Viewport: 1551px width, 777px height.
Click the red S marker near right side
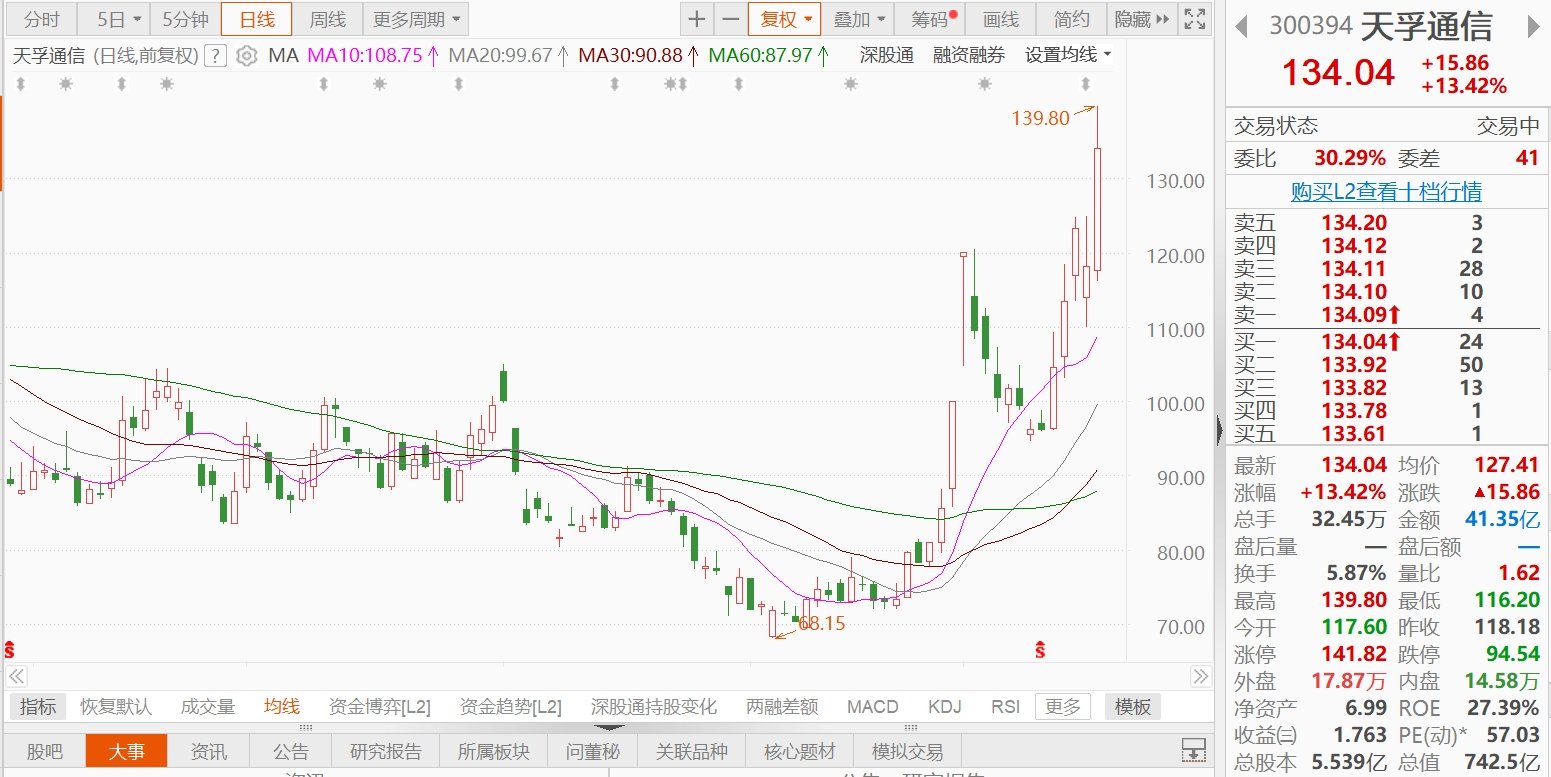coord(1040,649)
